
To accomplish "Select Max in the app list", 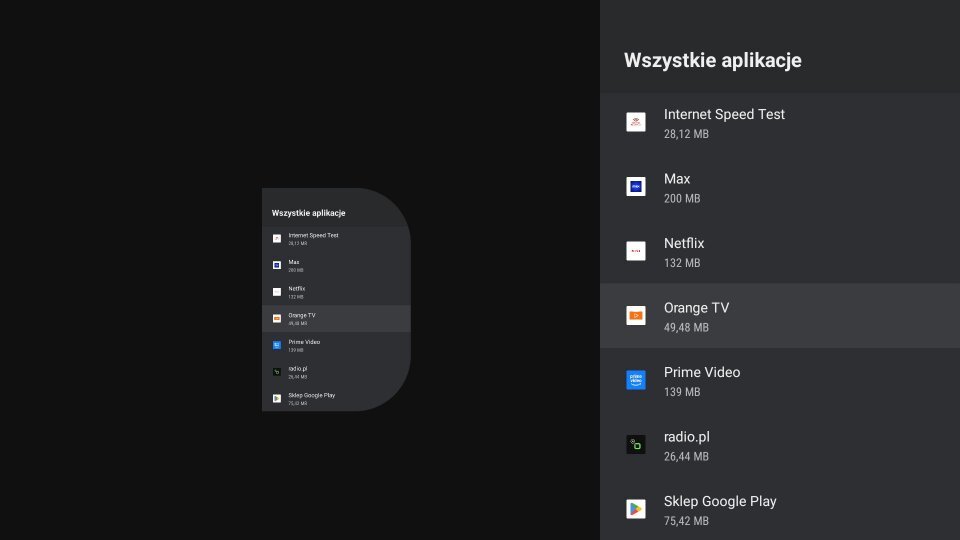I will tap(780, 187).
